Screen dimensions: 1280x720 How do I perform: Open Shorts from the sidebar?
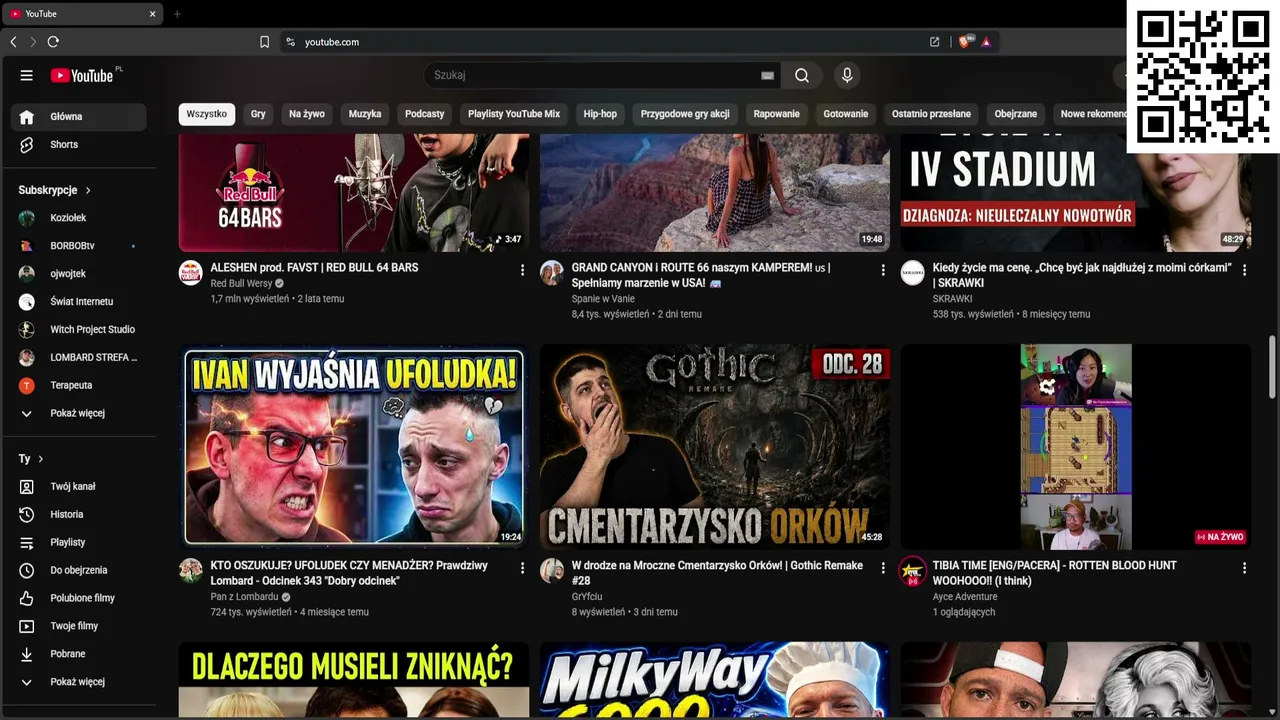(x=79, y=145)
